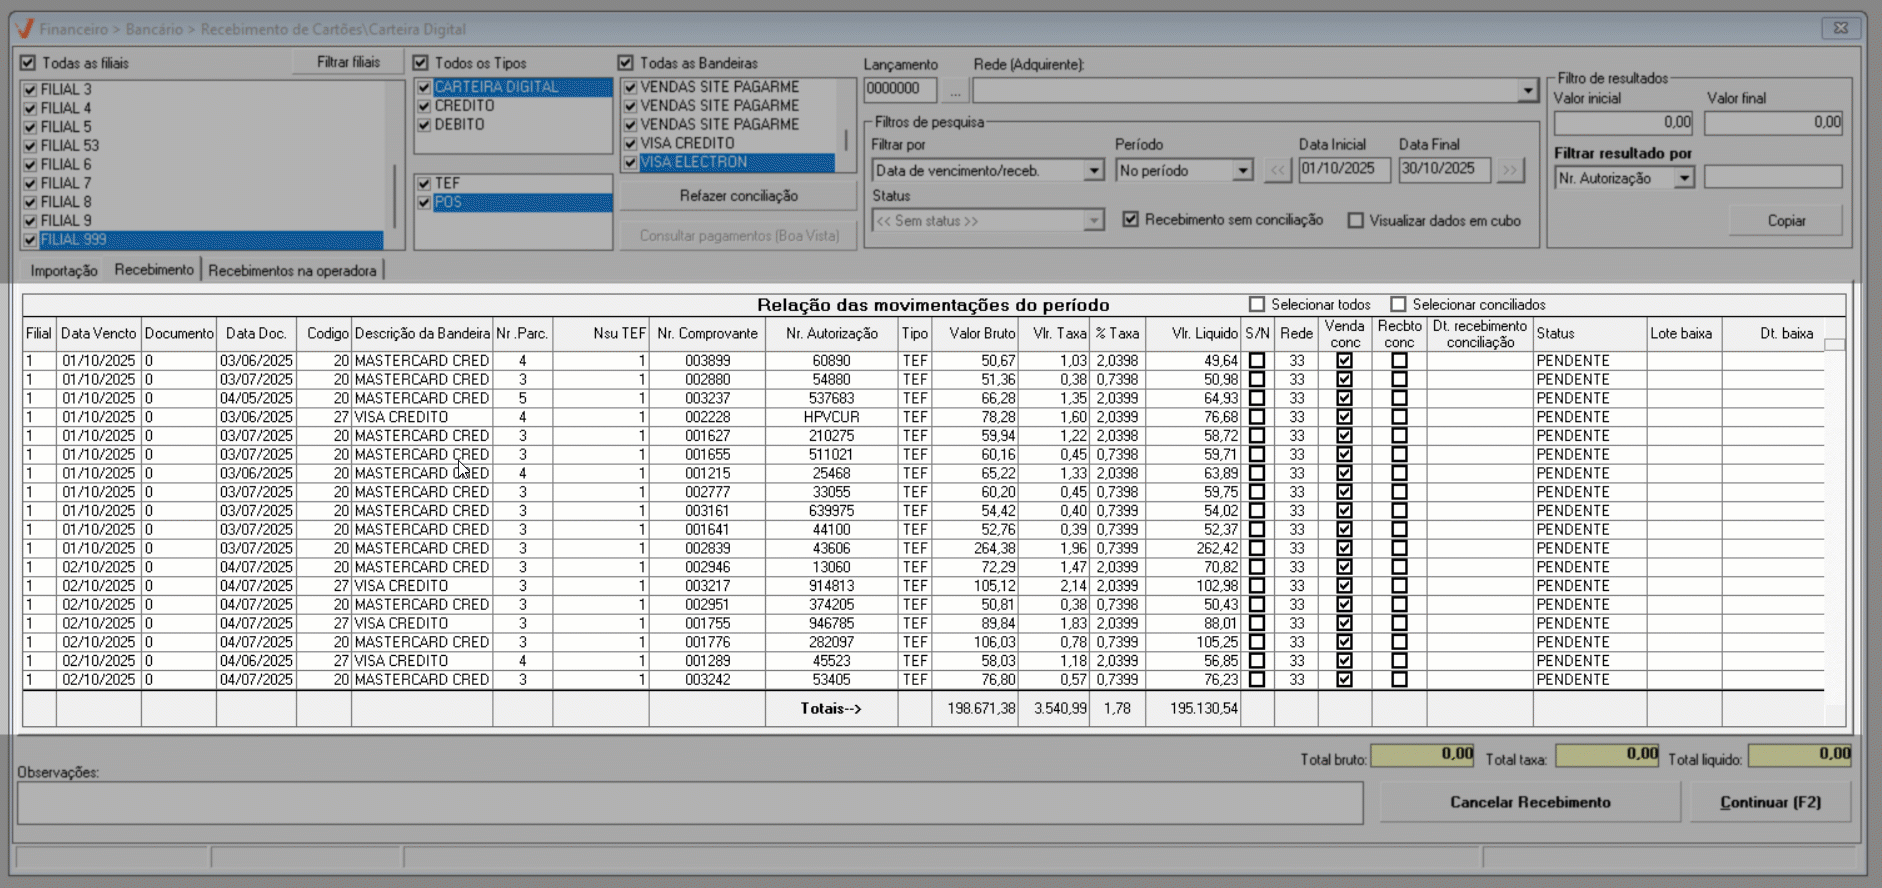This screenshot has height=888, width=1882.
Task: Open the Rede (Adquirente) dropdown
Action: (x=1527, y=91)
